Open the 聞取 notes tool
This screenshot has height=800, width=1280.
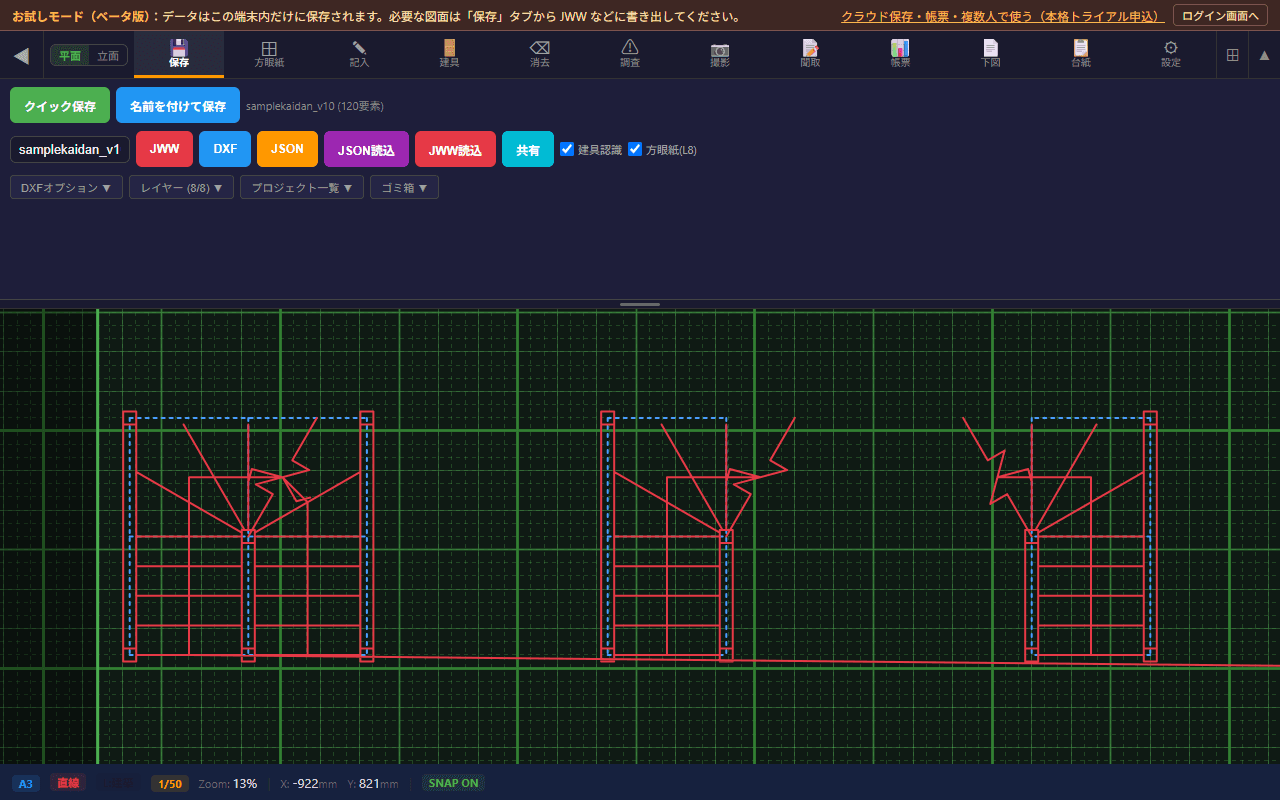point(810,54)
